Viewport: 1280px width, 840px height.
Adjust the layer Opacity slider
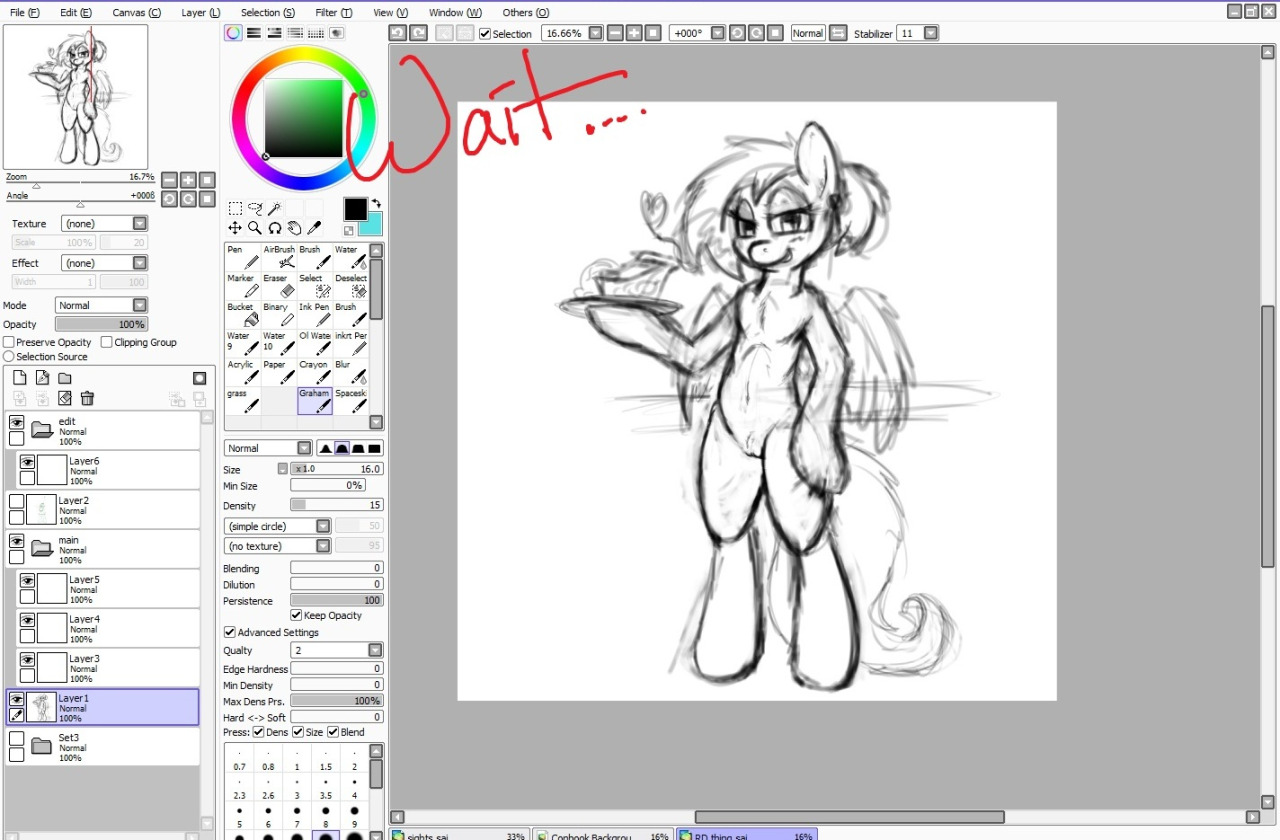pyautogui.click(x=101, y=324)
